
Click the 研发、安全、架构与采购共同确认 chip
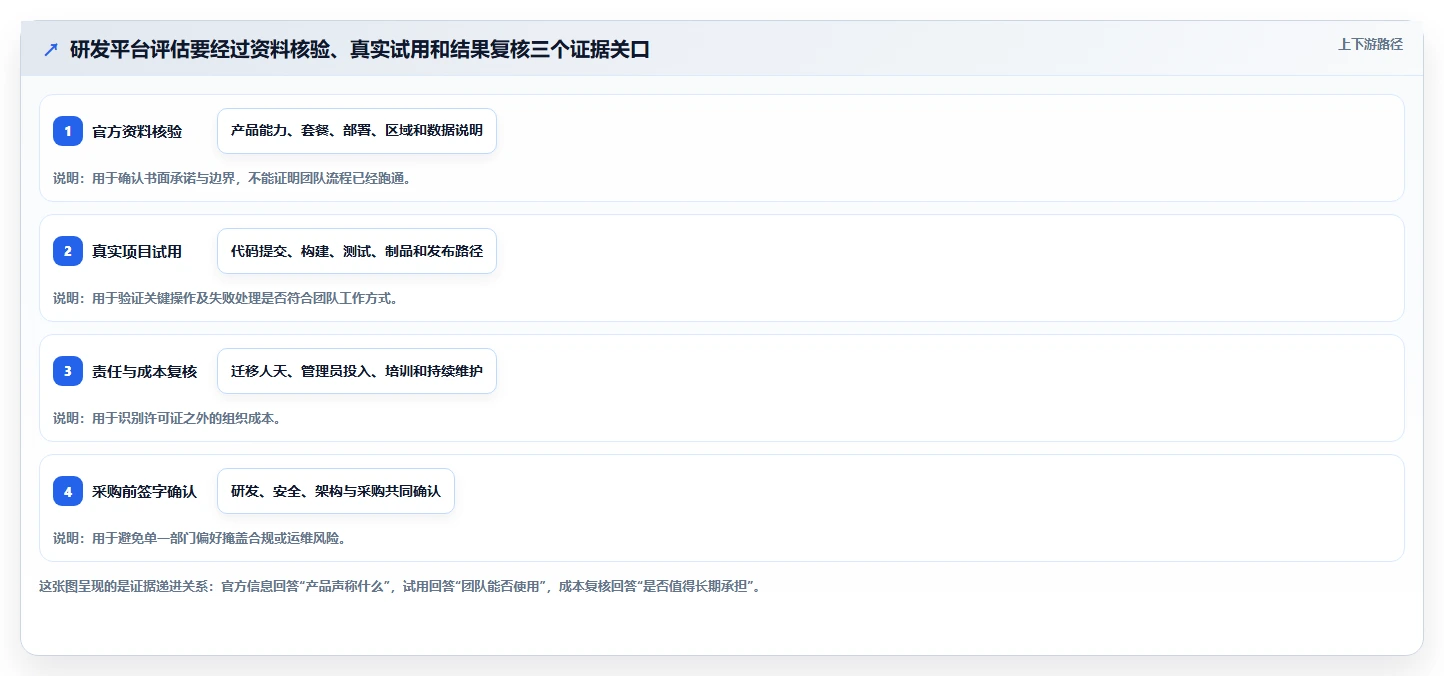pos(336,491)
